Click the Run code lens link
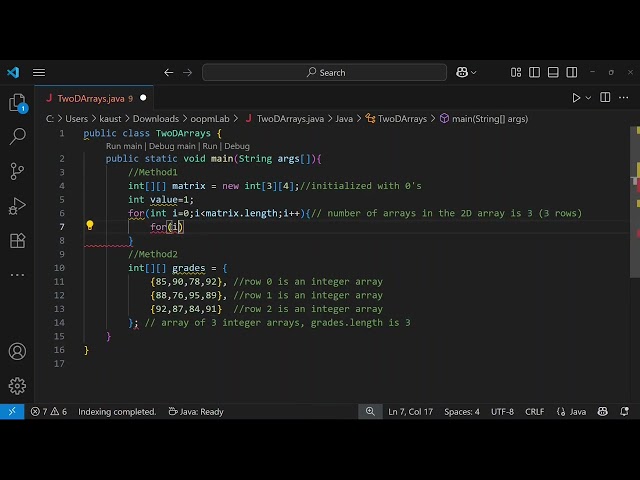 point(210,146)
